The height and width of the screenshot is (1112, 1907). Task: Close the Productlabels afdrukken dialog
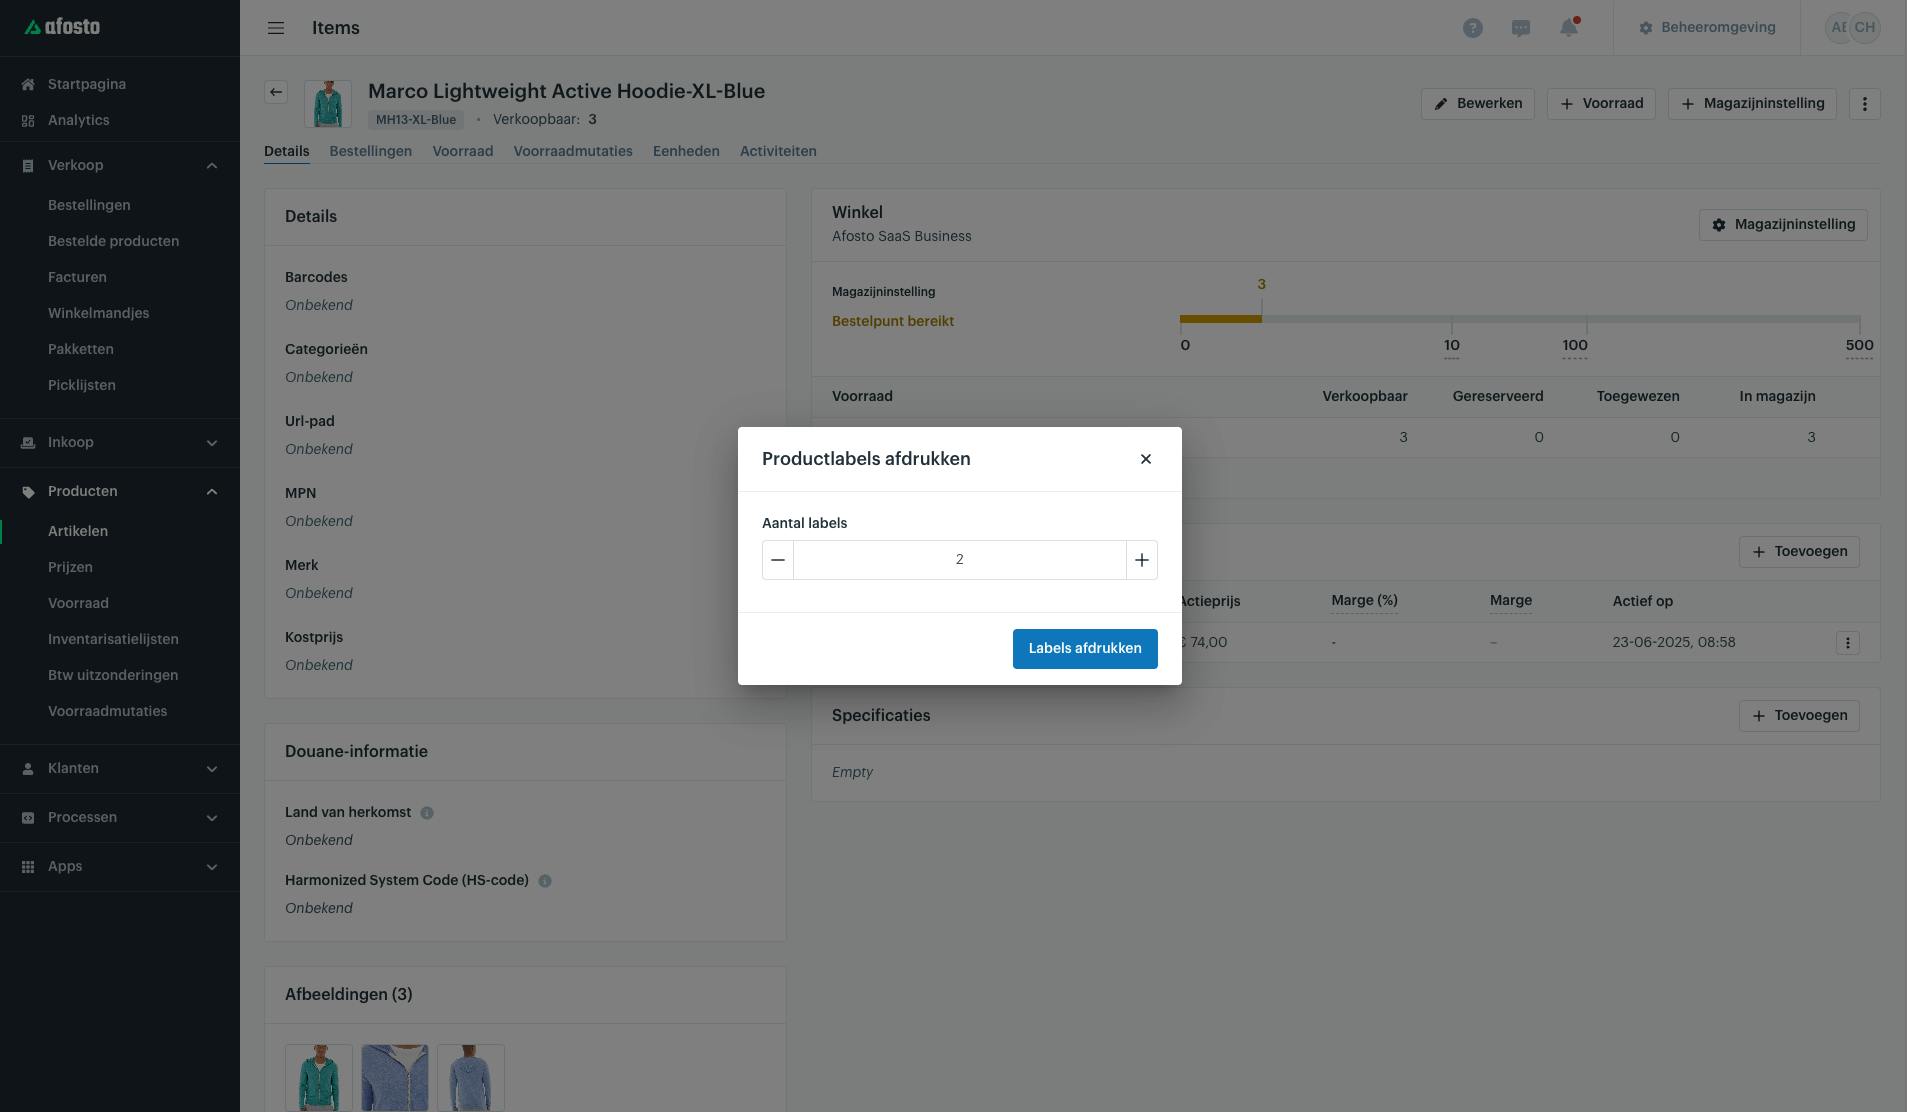pyautogui.click(x=1146, y=459)
